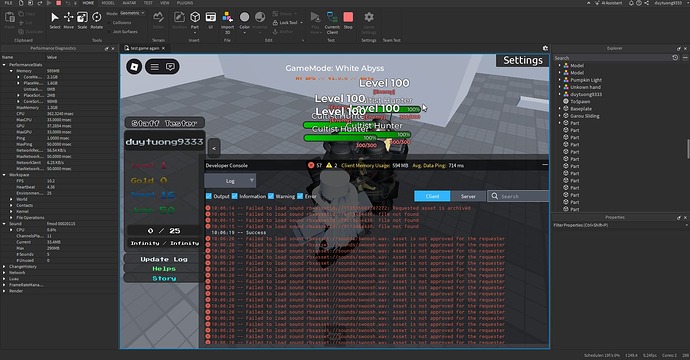Switch to the VIEW ribbon tab
The image size is (690, 360).
tap(165, 3)
